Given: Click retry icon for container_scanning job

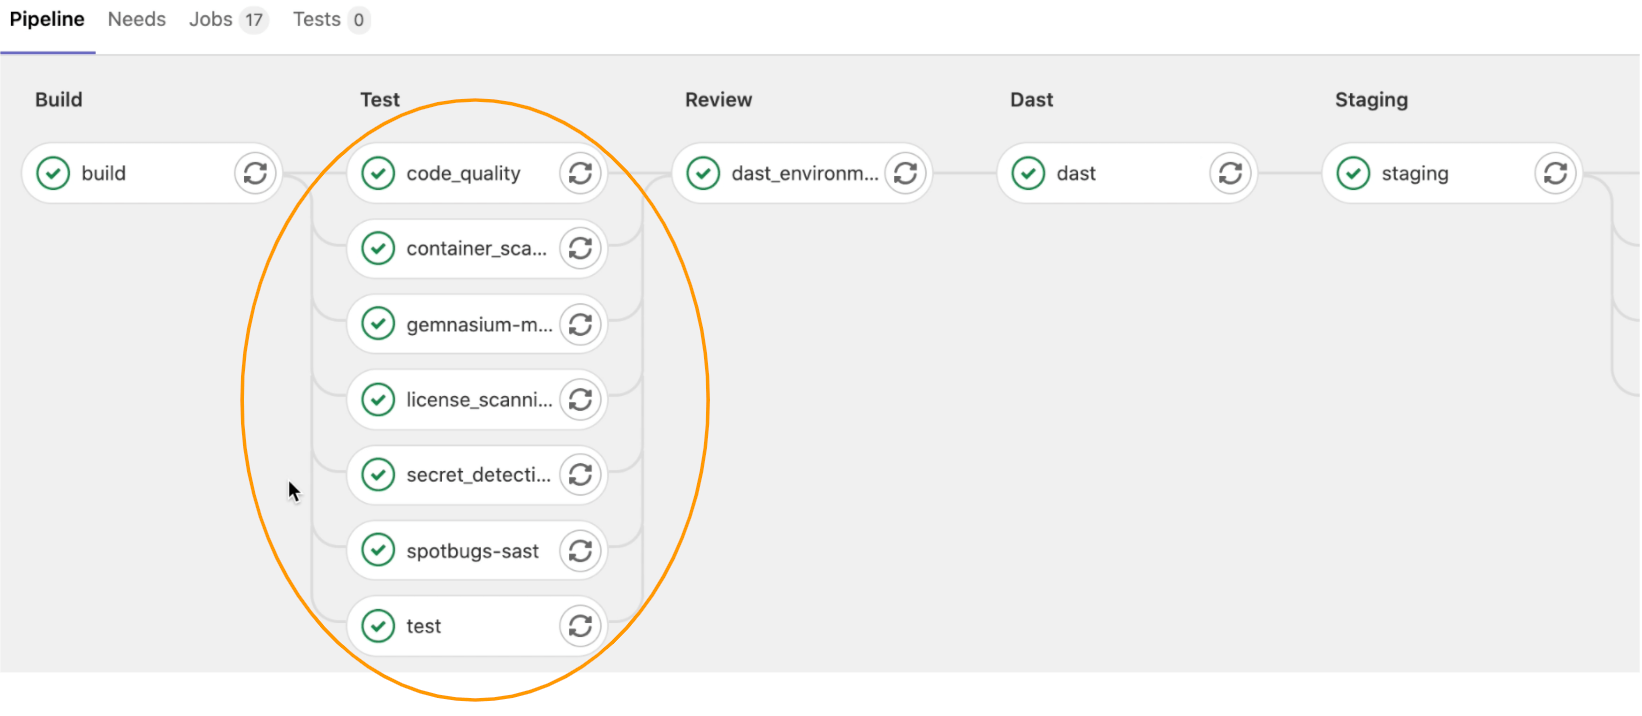Looking at the screenshot, I should click(x=580, y=249).
